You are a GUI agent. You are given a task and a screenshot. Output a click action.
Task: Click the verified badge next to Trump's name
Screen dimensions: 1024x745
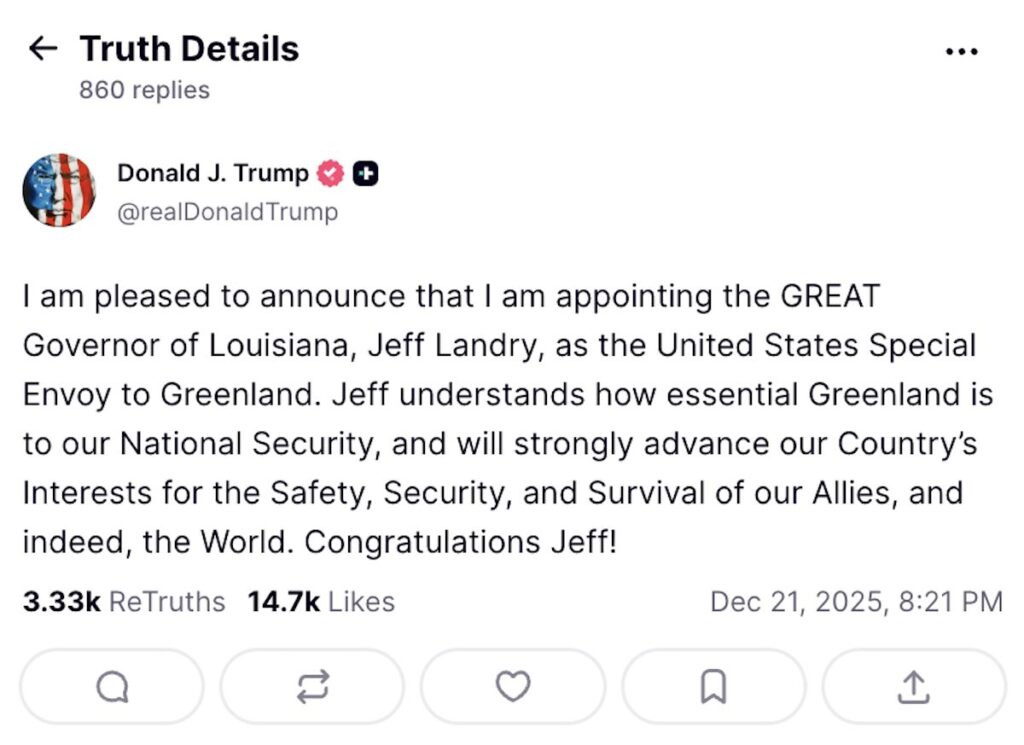tap(330, 172)
